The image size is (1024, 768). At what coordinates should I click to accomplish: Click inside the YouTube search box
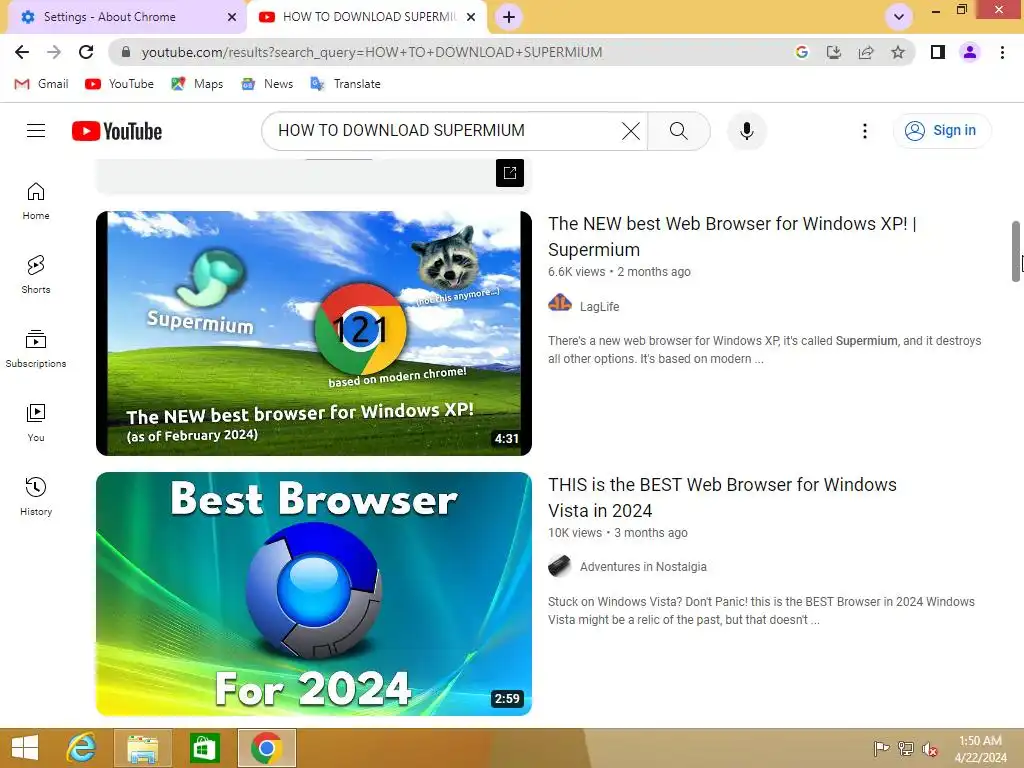point(444,131)
